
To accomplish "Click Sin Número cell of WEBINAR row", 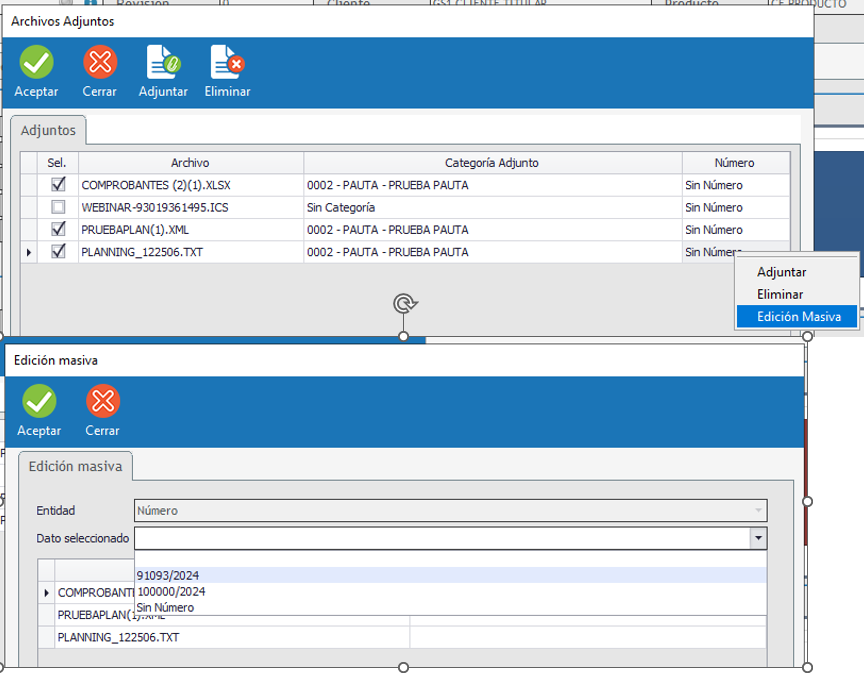I will pyautogui.click(x=736, y=207).
